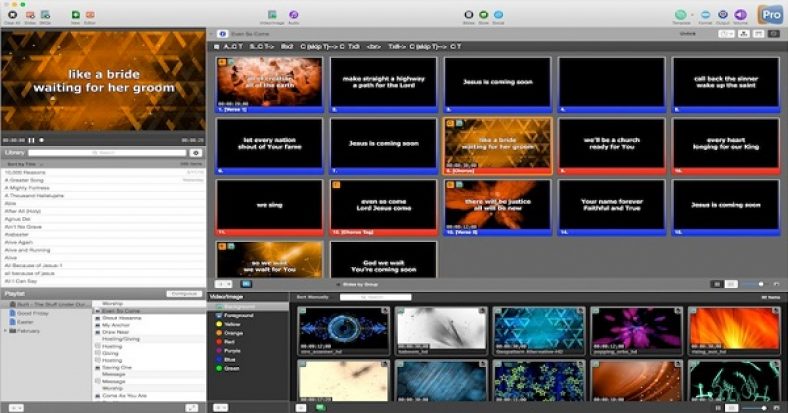The image size is (788, 413).
Task: Open the Audio bin icon
Action: coord(294,15)
